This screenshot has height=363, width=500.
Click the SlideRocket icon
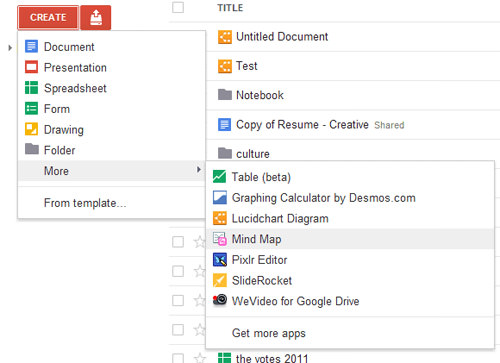click(x=220, y=280)
